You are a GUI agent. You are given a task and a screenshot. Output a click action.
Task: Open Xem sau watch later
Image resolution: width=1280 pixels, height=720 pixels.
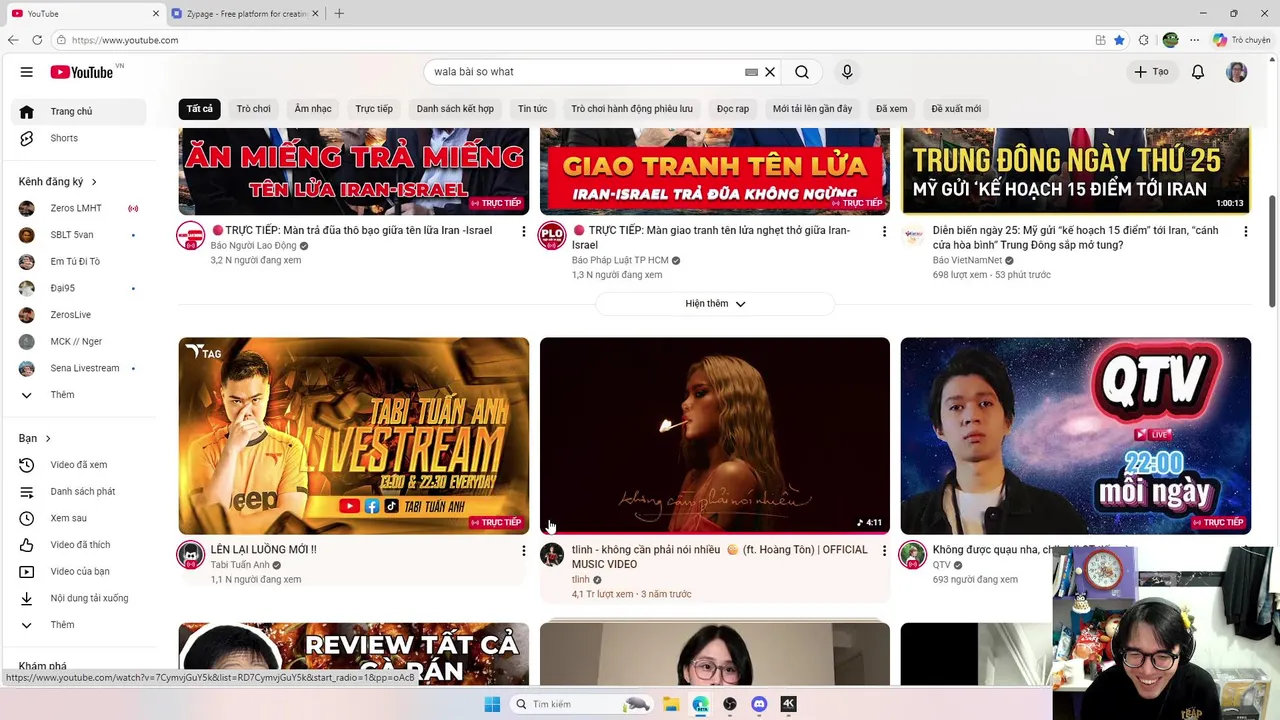point(78,518)
